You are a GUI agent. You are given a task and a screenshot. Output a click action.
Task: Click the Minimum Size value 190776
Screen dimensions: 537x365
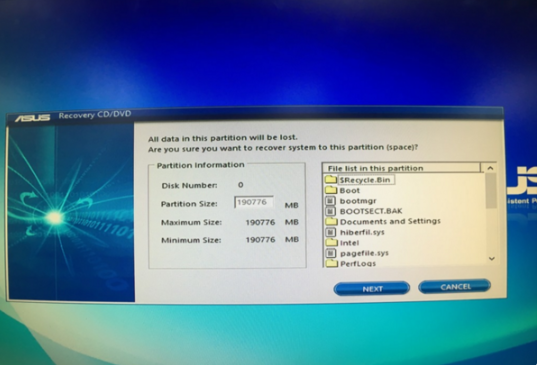tap(260, 239)
